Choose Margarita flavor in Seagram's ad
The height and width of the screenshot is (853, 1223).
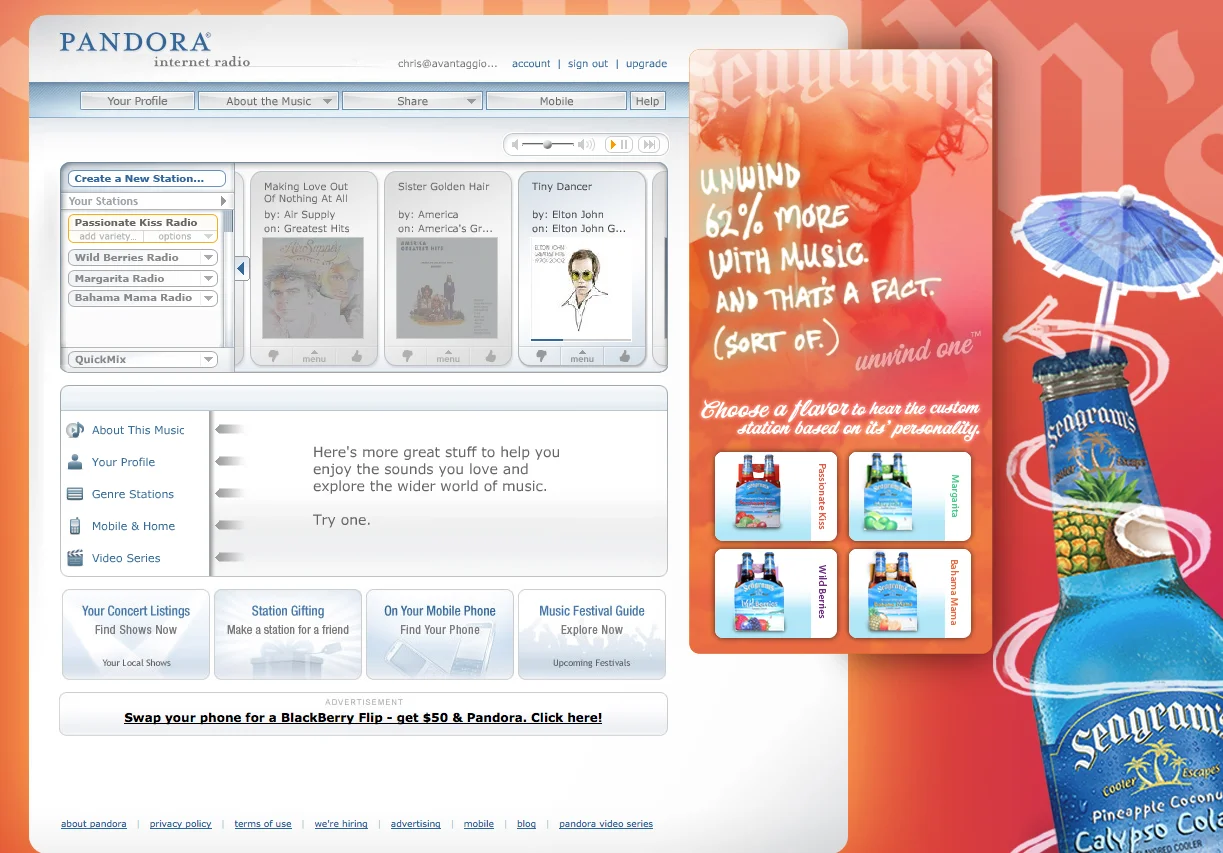pos(910,496)
